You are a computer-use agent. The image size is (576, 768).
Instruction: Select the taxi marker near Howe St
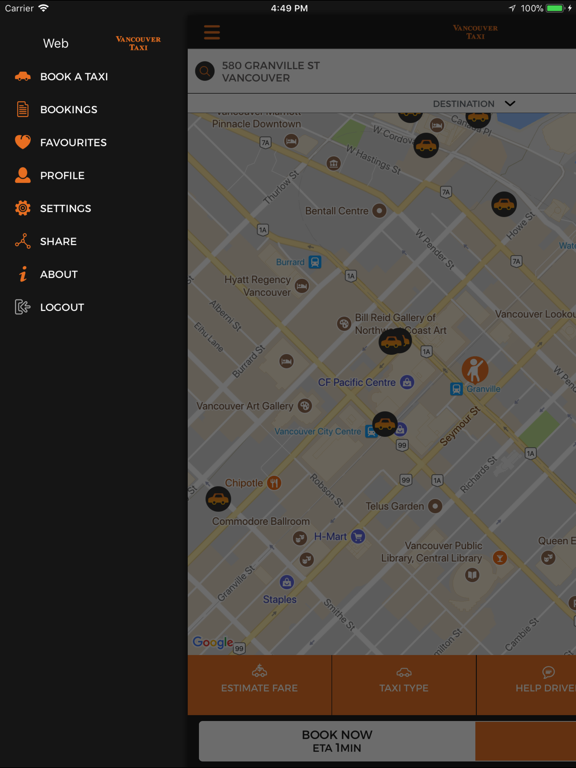pos(504,204)
